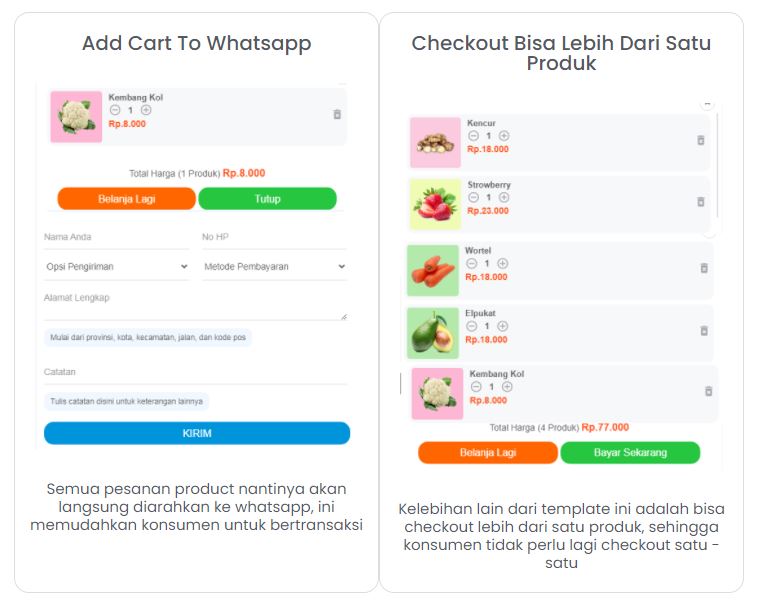Click the green Tutup button

268,199
